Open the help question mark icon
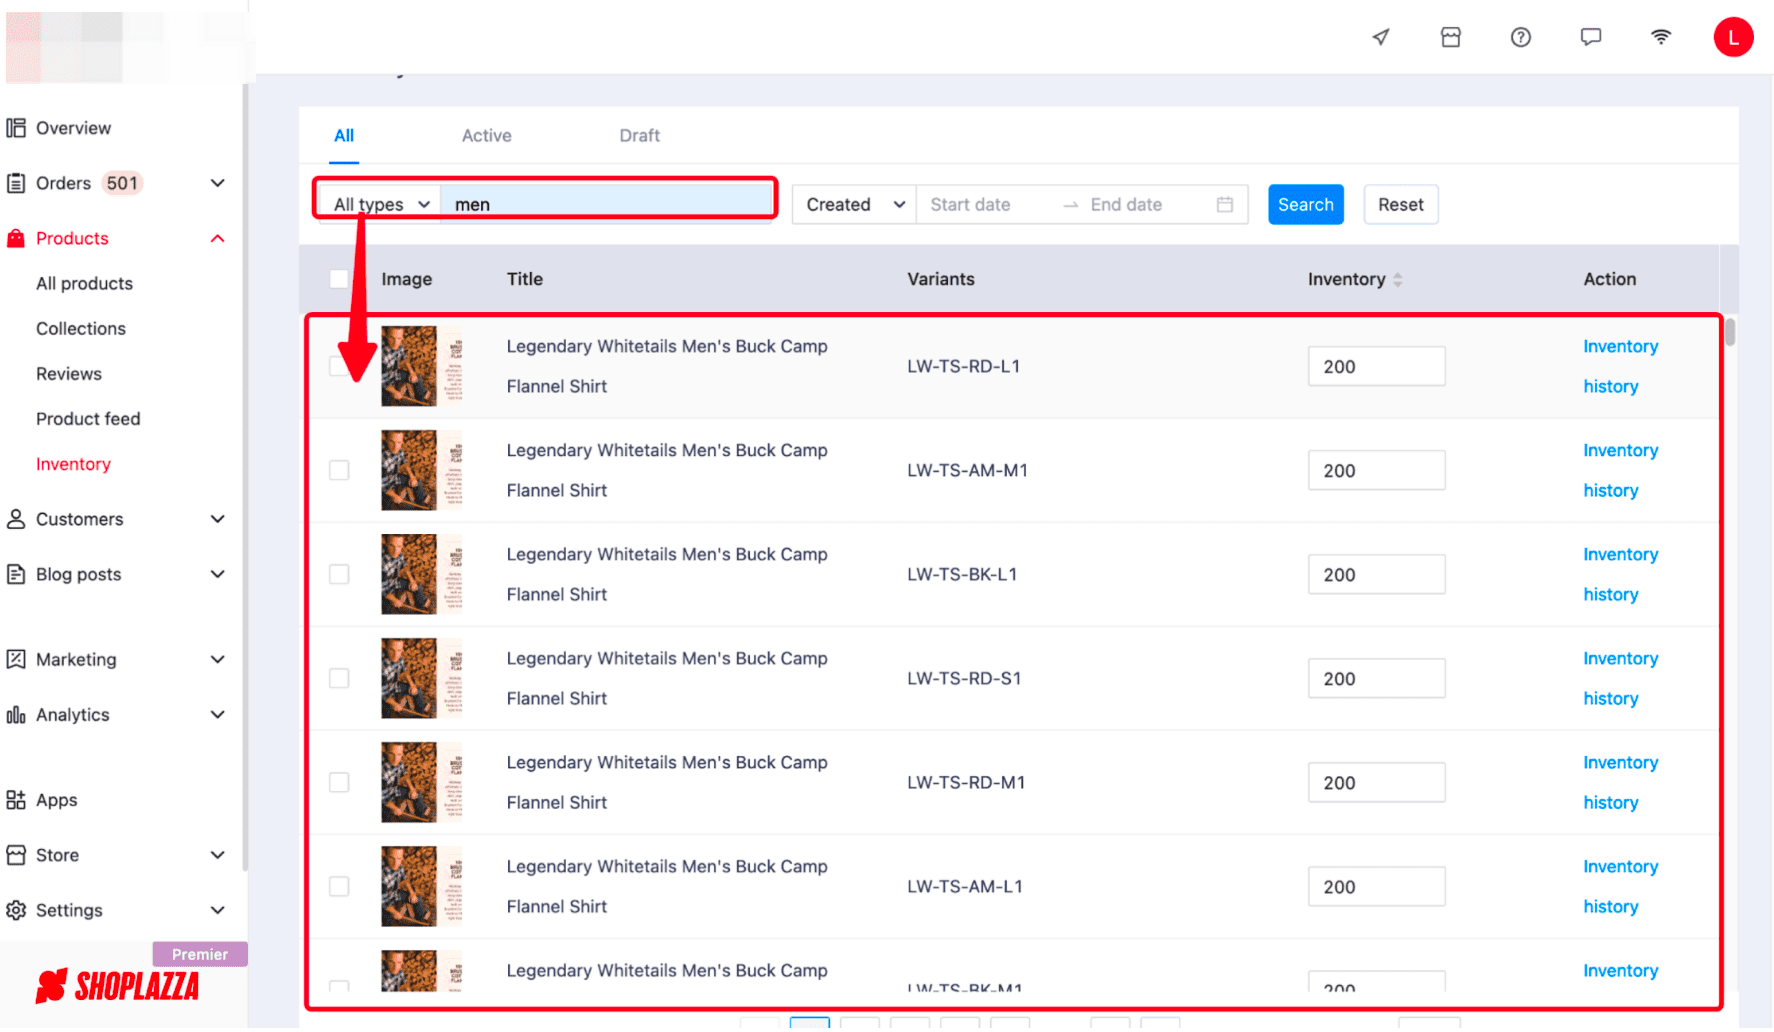This screenshot has height=1032, width=1774. (x=1520, y=37)
